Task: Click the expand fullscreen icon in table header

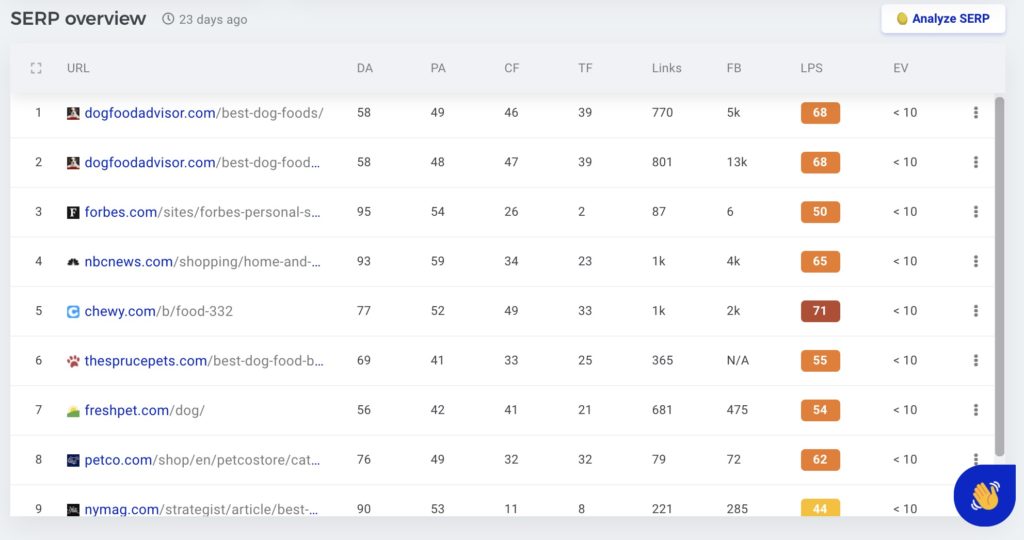Action: click(x=36, y=68)
